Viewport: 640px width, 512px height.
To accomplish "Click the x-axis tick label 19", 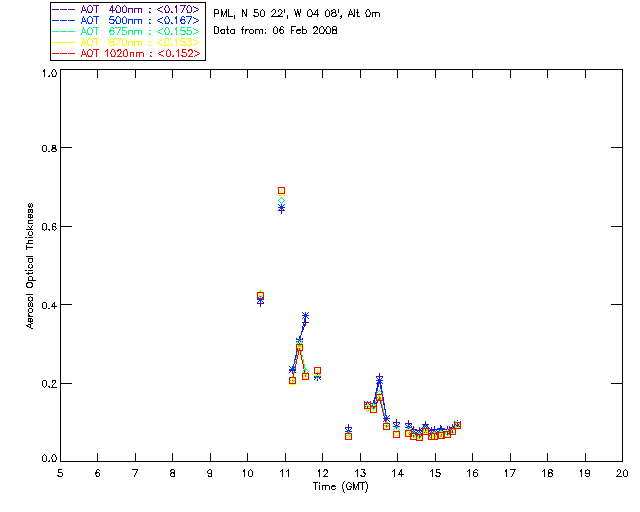I will tap(585, 473).
